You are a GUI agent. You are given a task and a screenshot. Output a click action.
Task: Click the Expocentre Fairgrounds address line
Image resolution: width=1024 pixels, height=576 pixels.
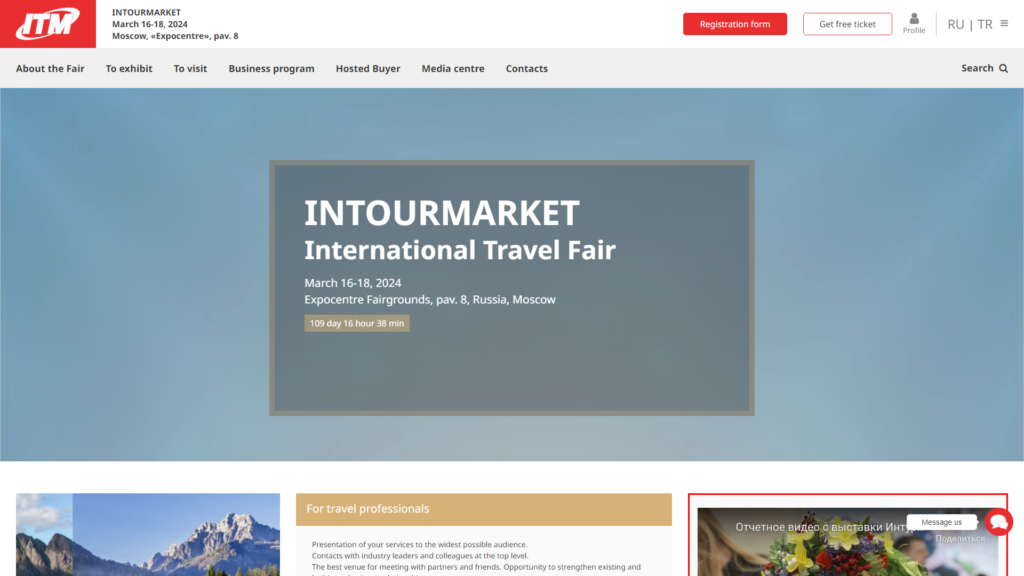tap(430, 300)
